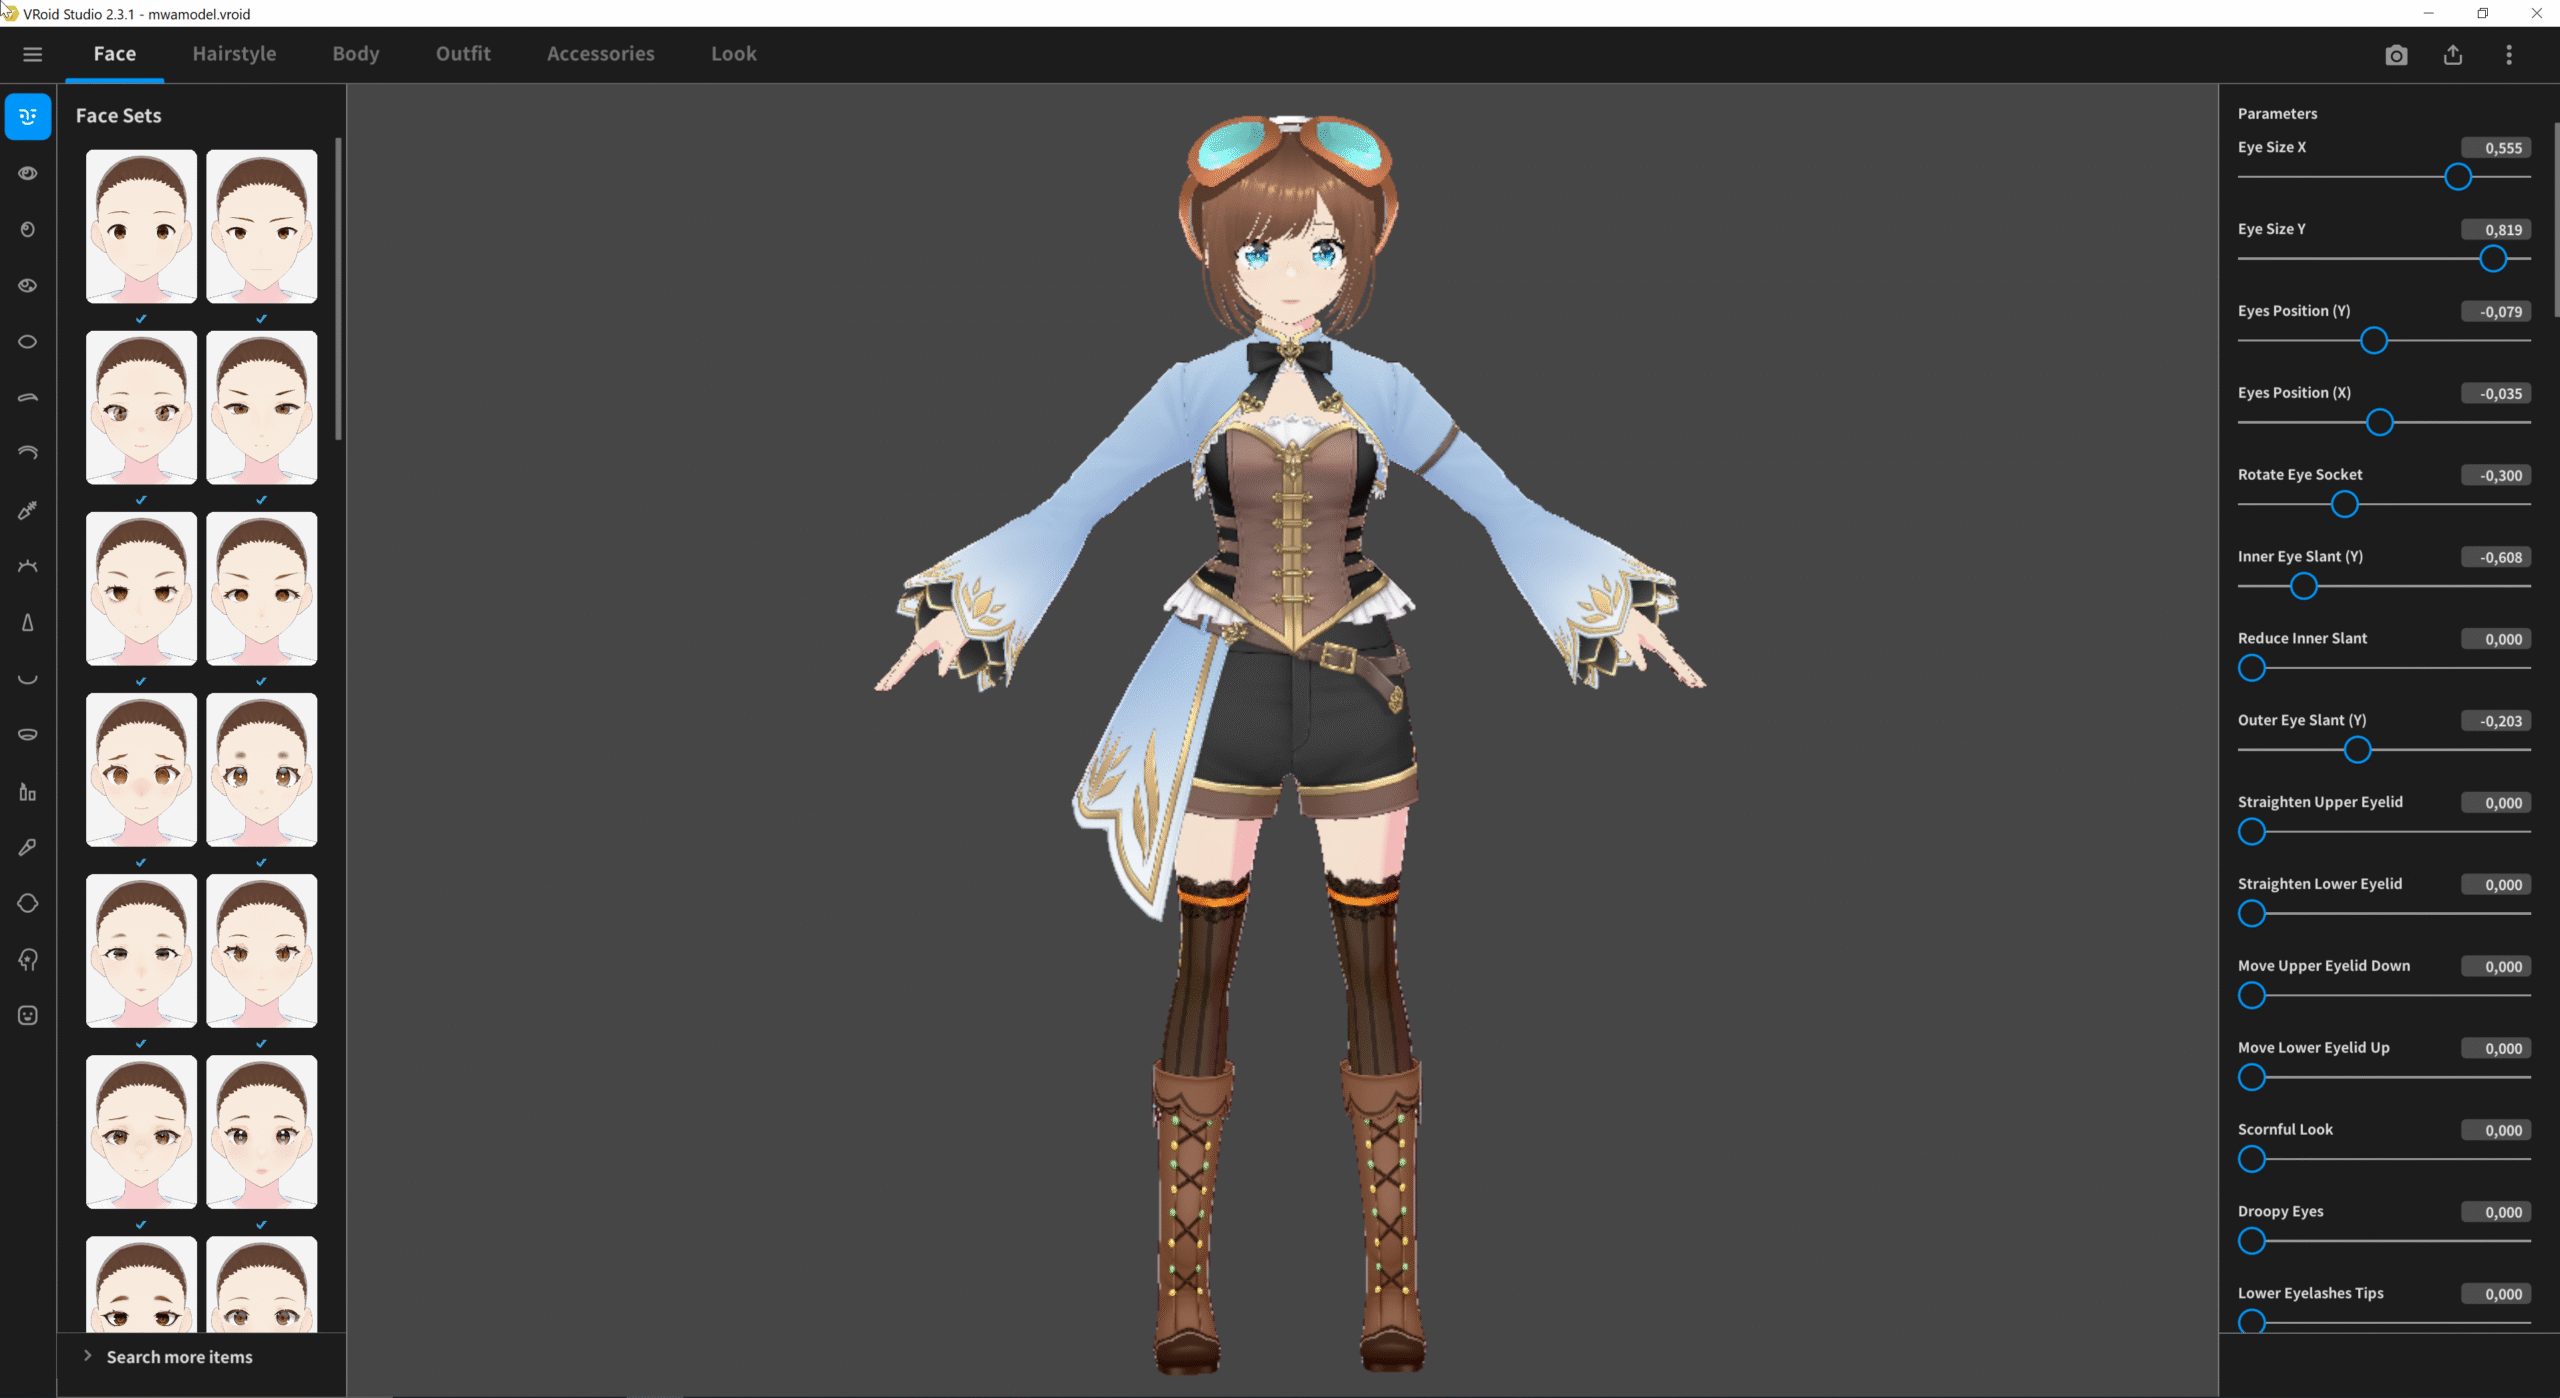The height and width of the screenshot is (1398, 2560).
Task: Switch to the Hairstyle tab
Action: point(234,54)
